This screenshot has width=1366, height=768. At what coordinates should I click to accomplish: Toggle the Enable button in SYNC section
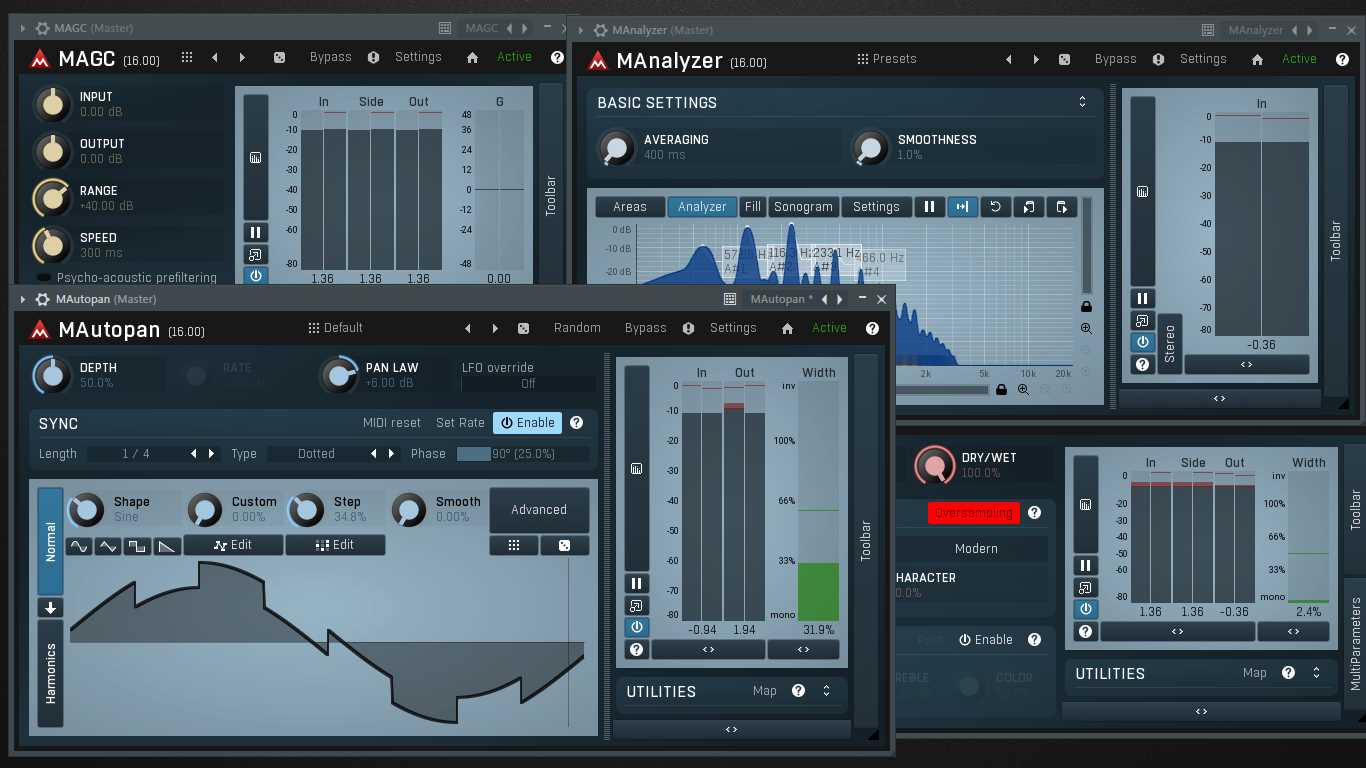point(527,423)
